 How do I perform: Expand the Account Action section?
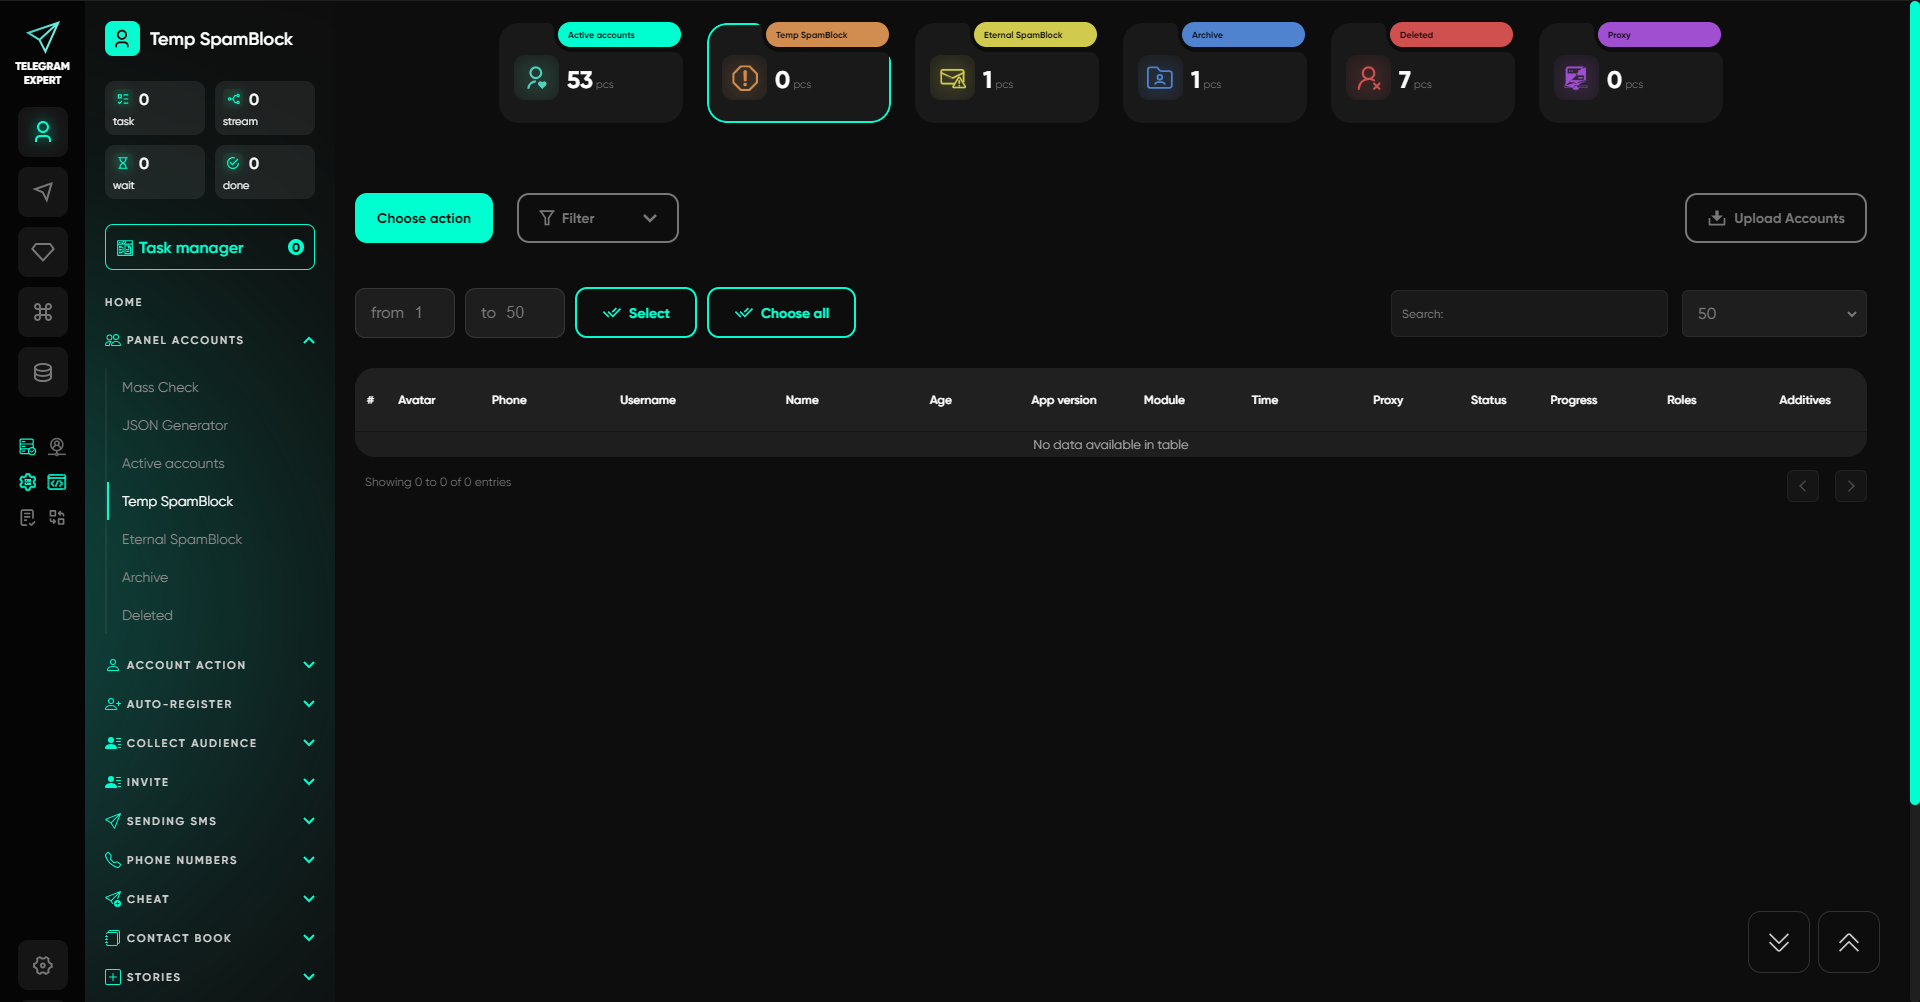pos(210,665)
